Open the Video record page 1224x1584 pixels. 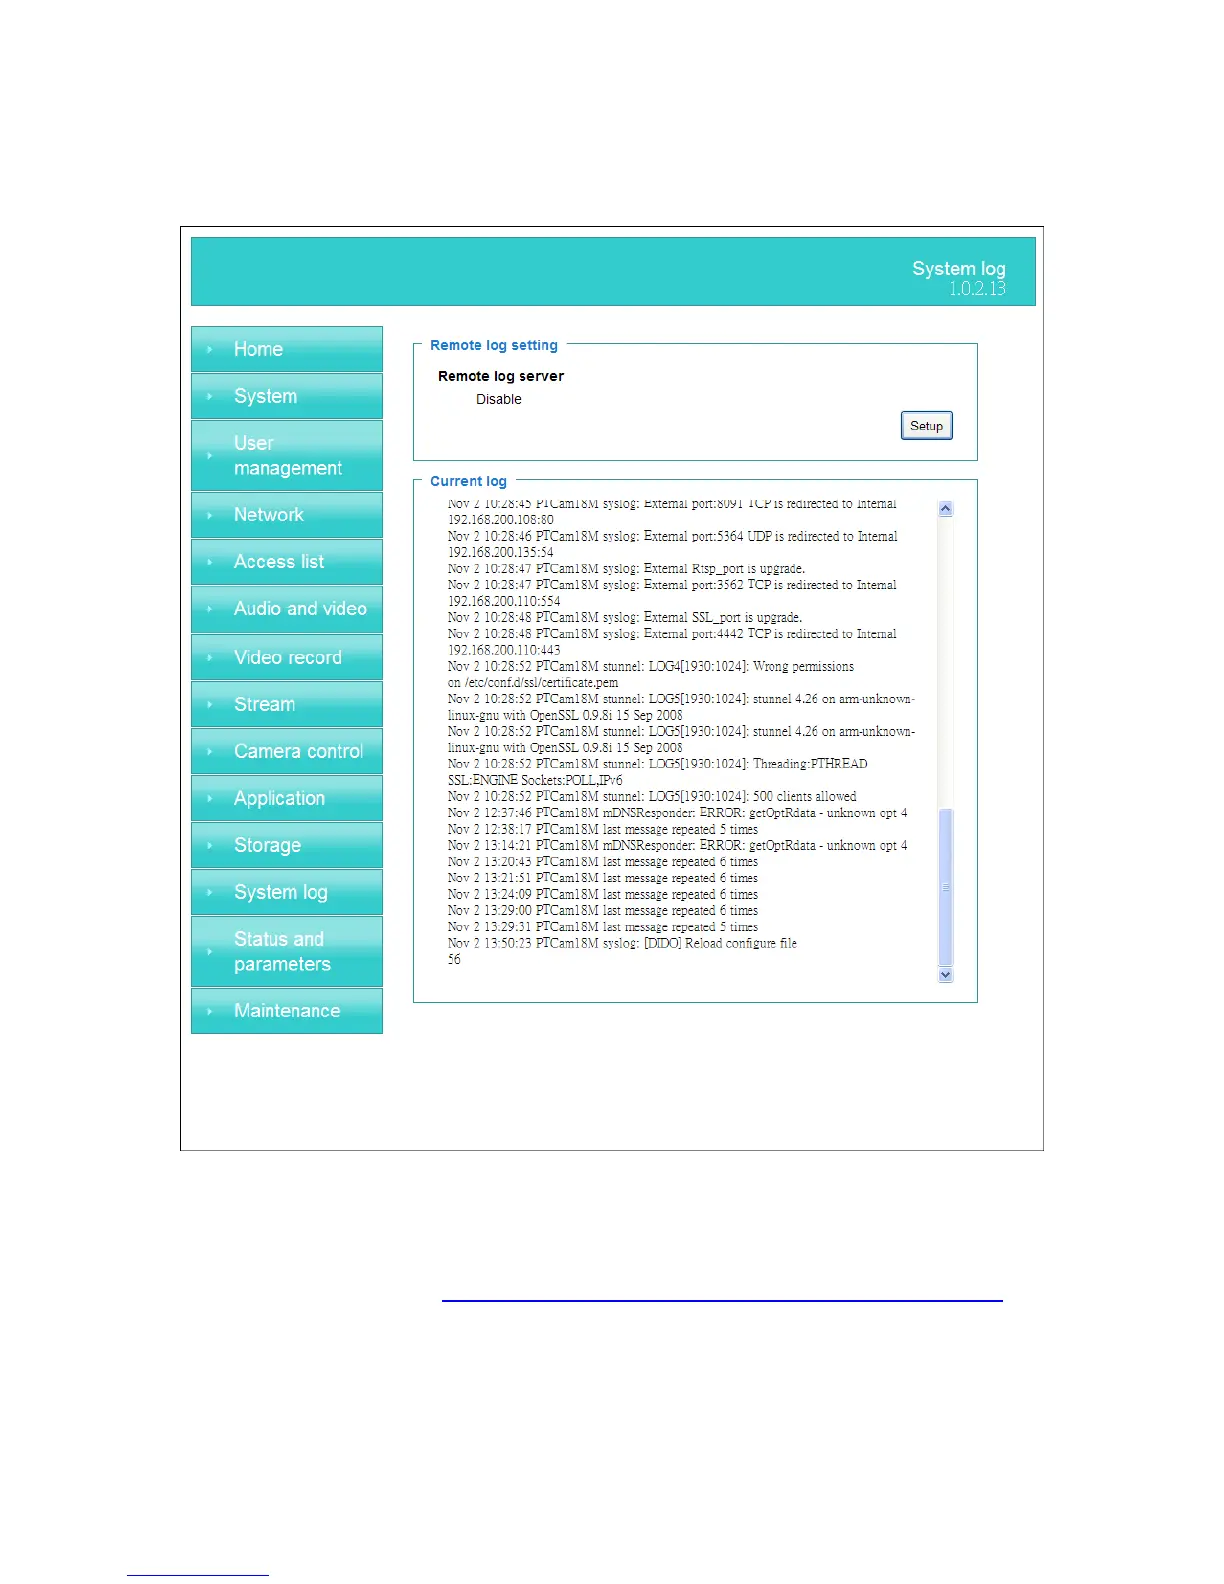click(287, 657)
